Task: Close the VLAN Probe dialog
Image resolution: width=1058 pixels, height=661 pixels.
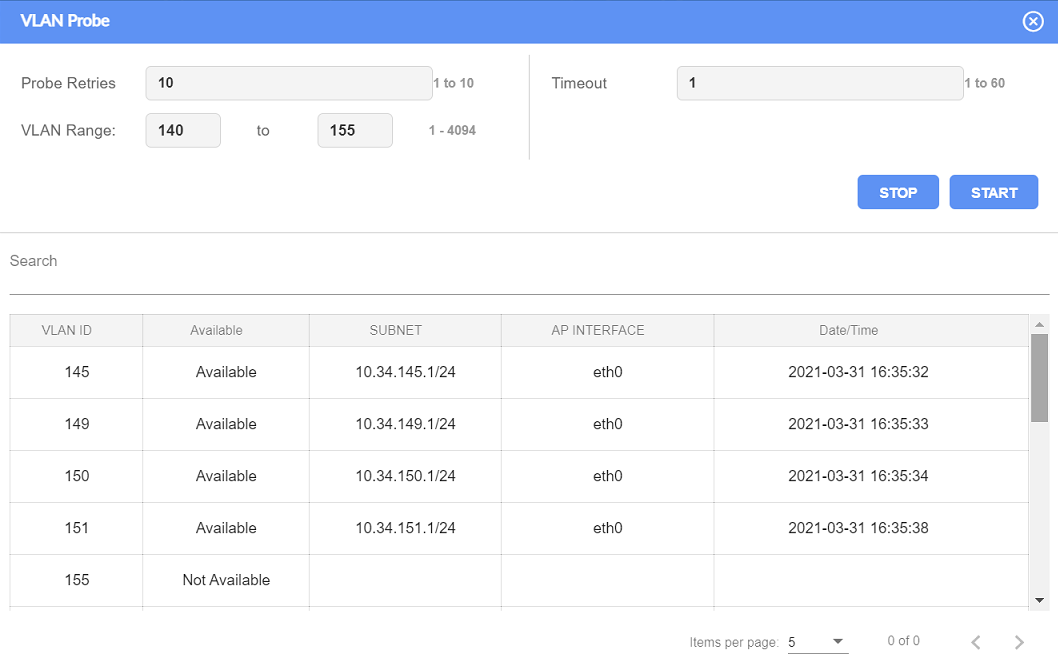Action: (1033, 21)
